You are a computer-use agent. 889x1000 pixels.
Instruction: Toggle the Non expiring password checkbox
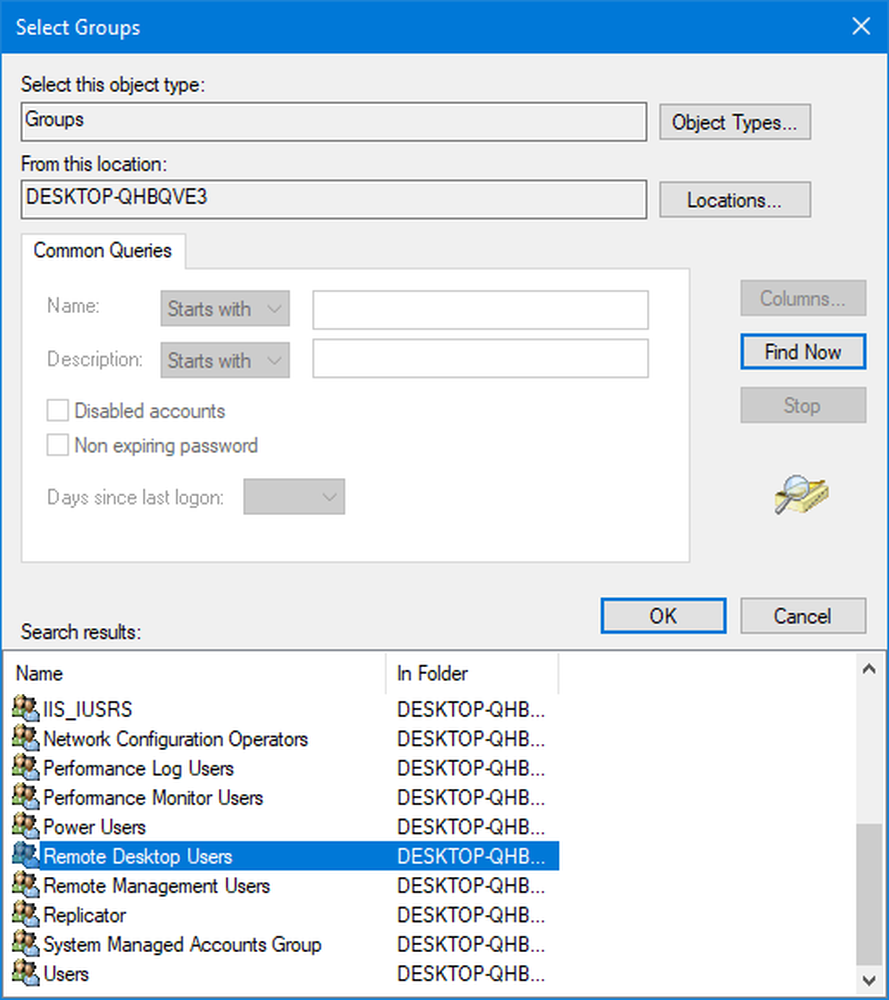[58, 446]
